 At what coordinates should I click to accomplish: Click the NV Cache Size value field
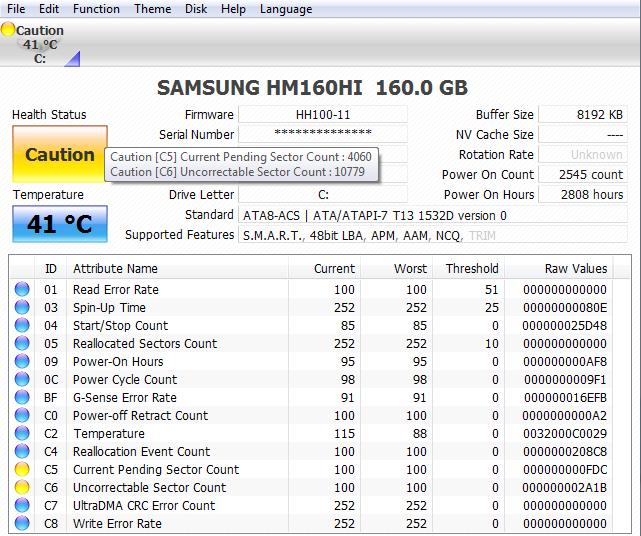pos(583,134)
